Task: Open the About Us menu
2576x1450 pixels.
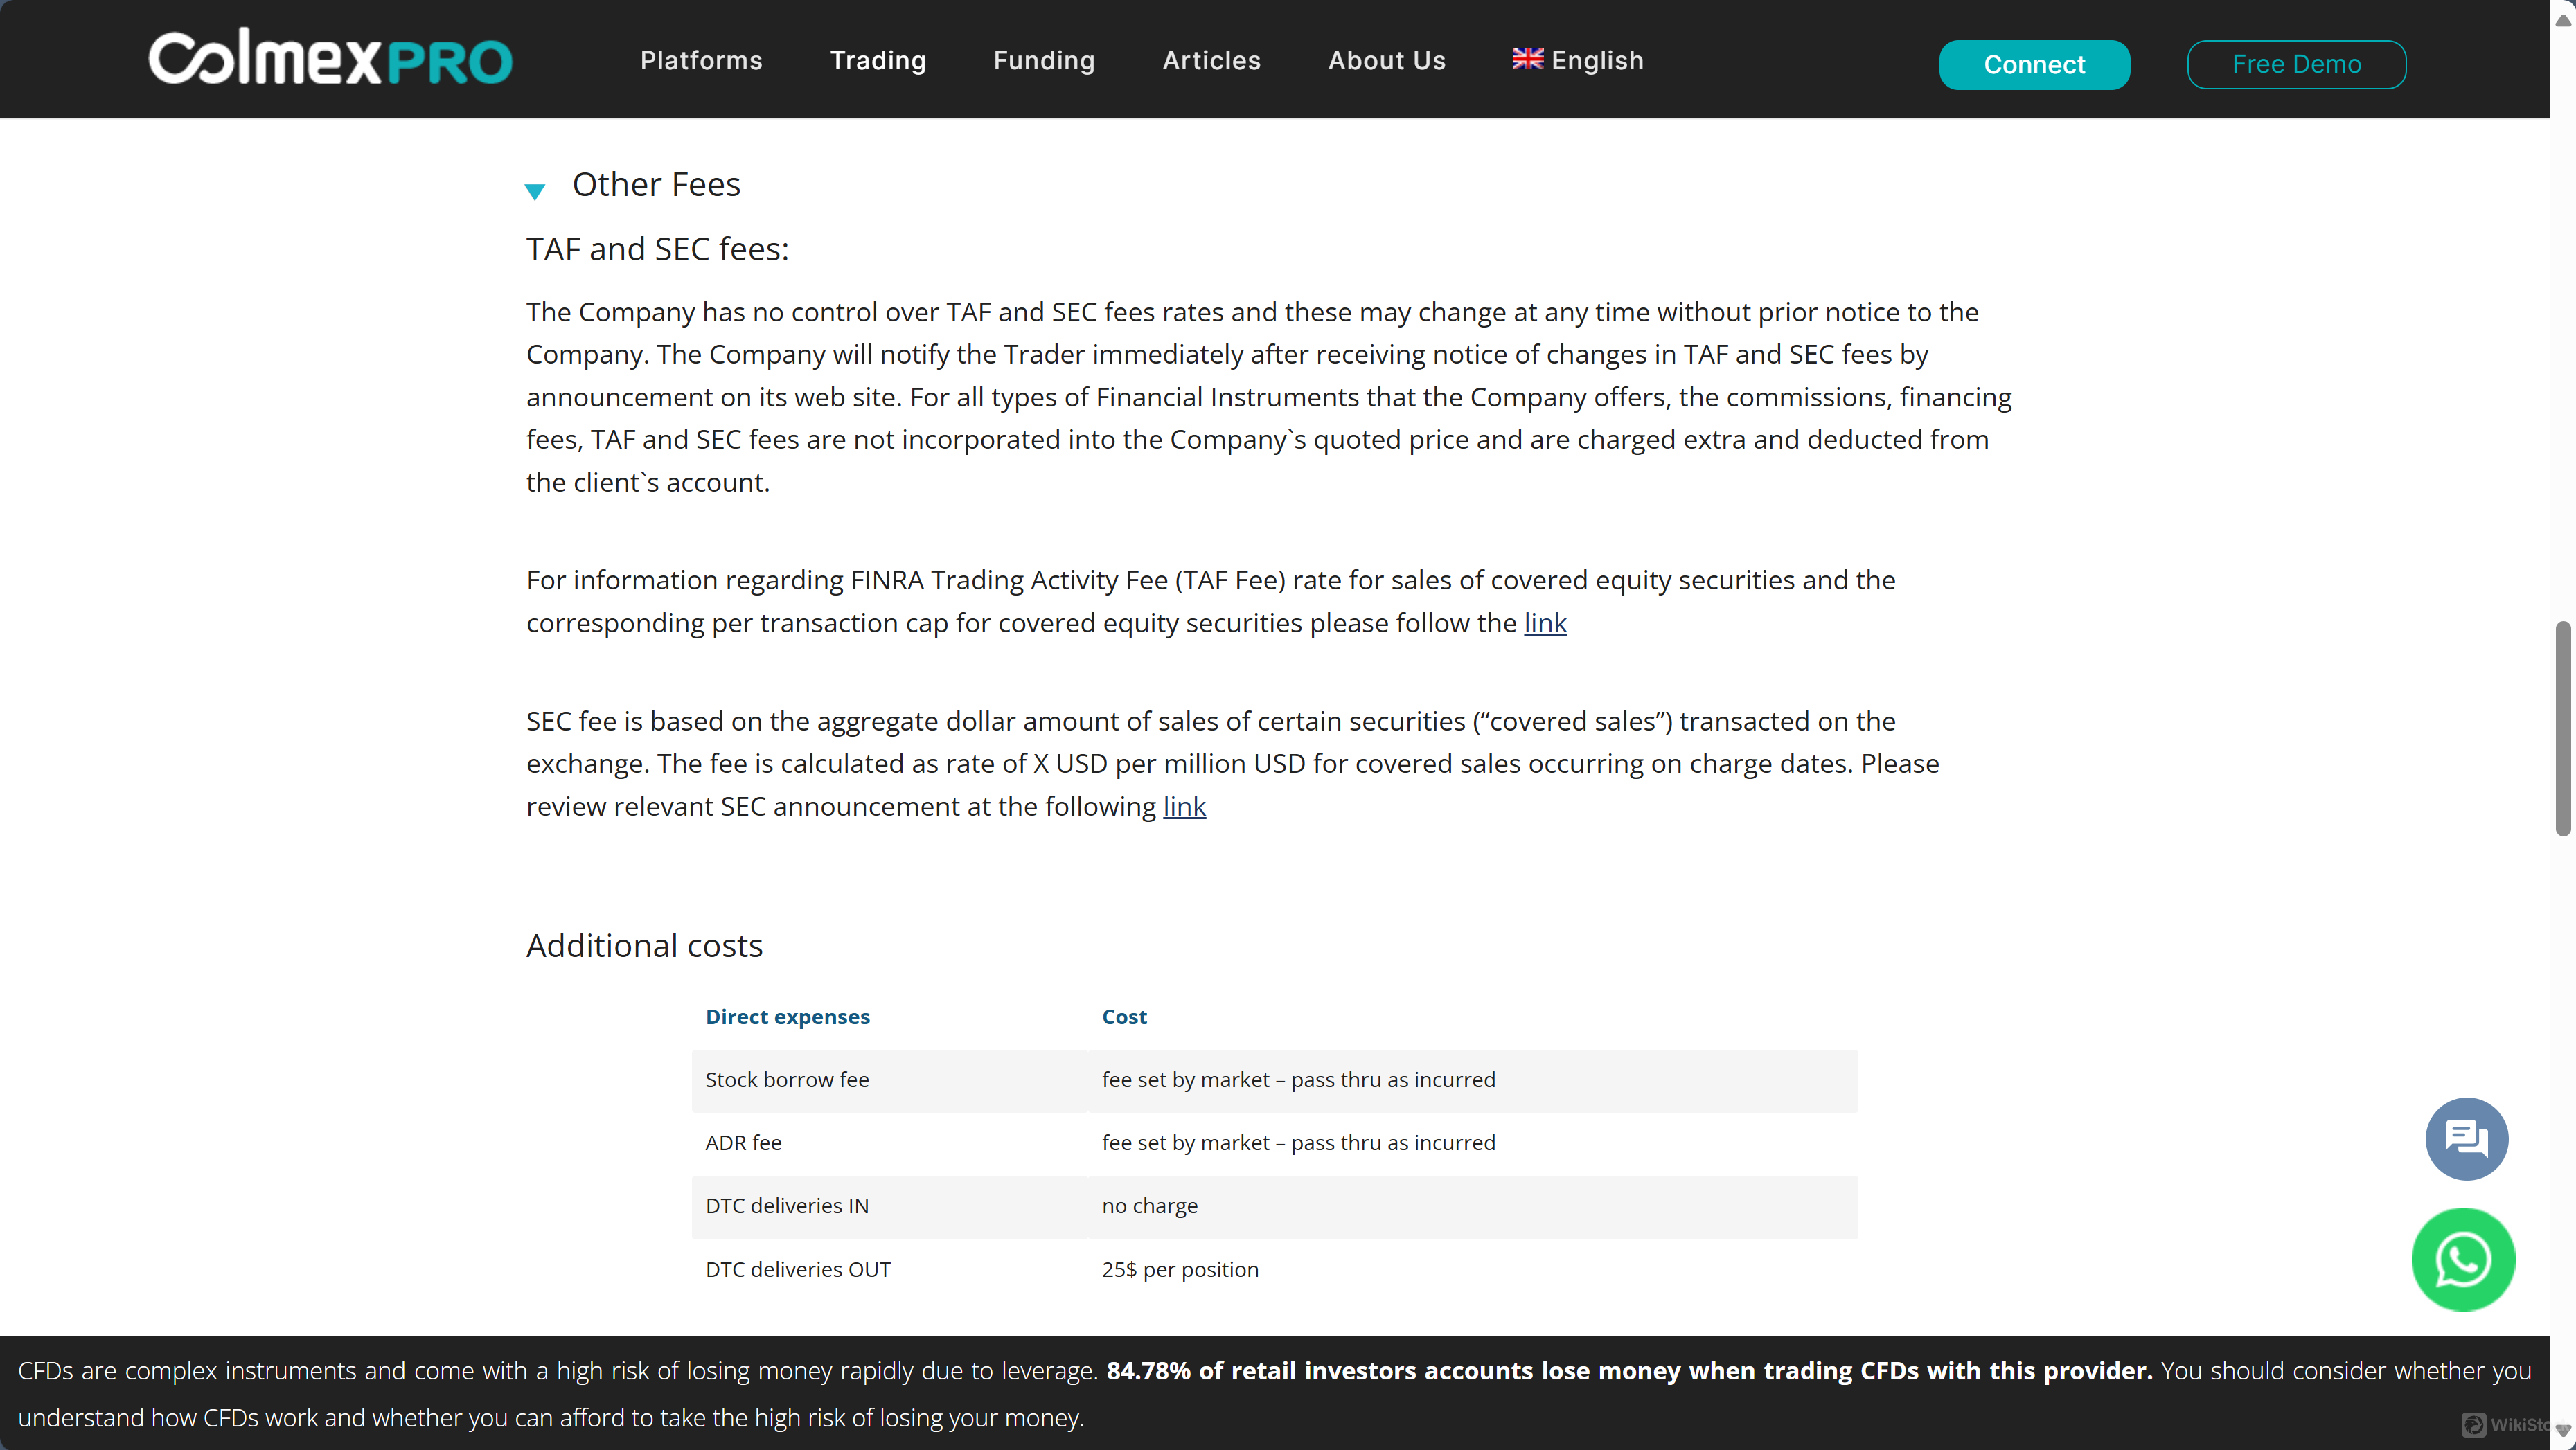Action: coord(1386,60)
